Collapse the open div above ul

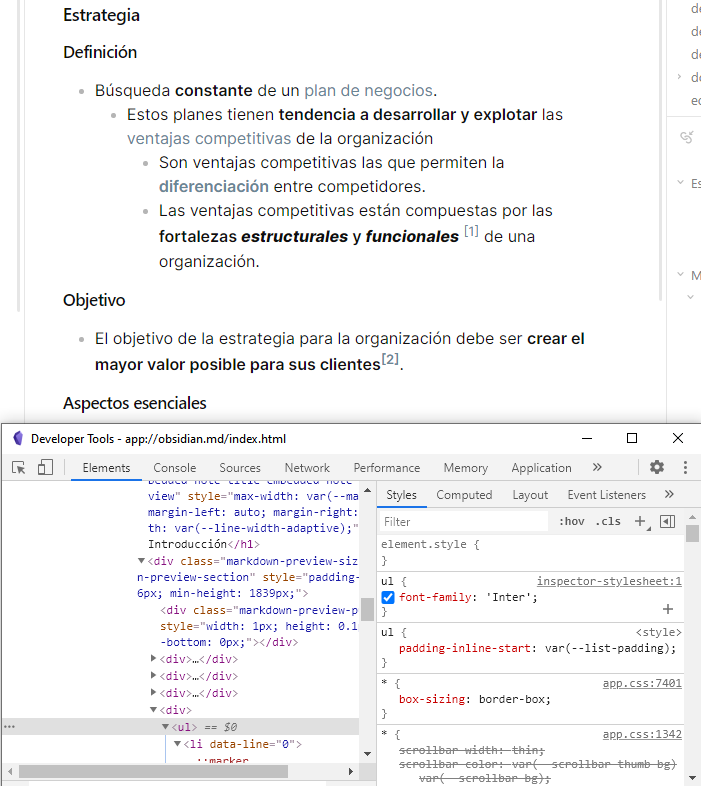coord(153,709)
